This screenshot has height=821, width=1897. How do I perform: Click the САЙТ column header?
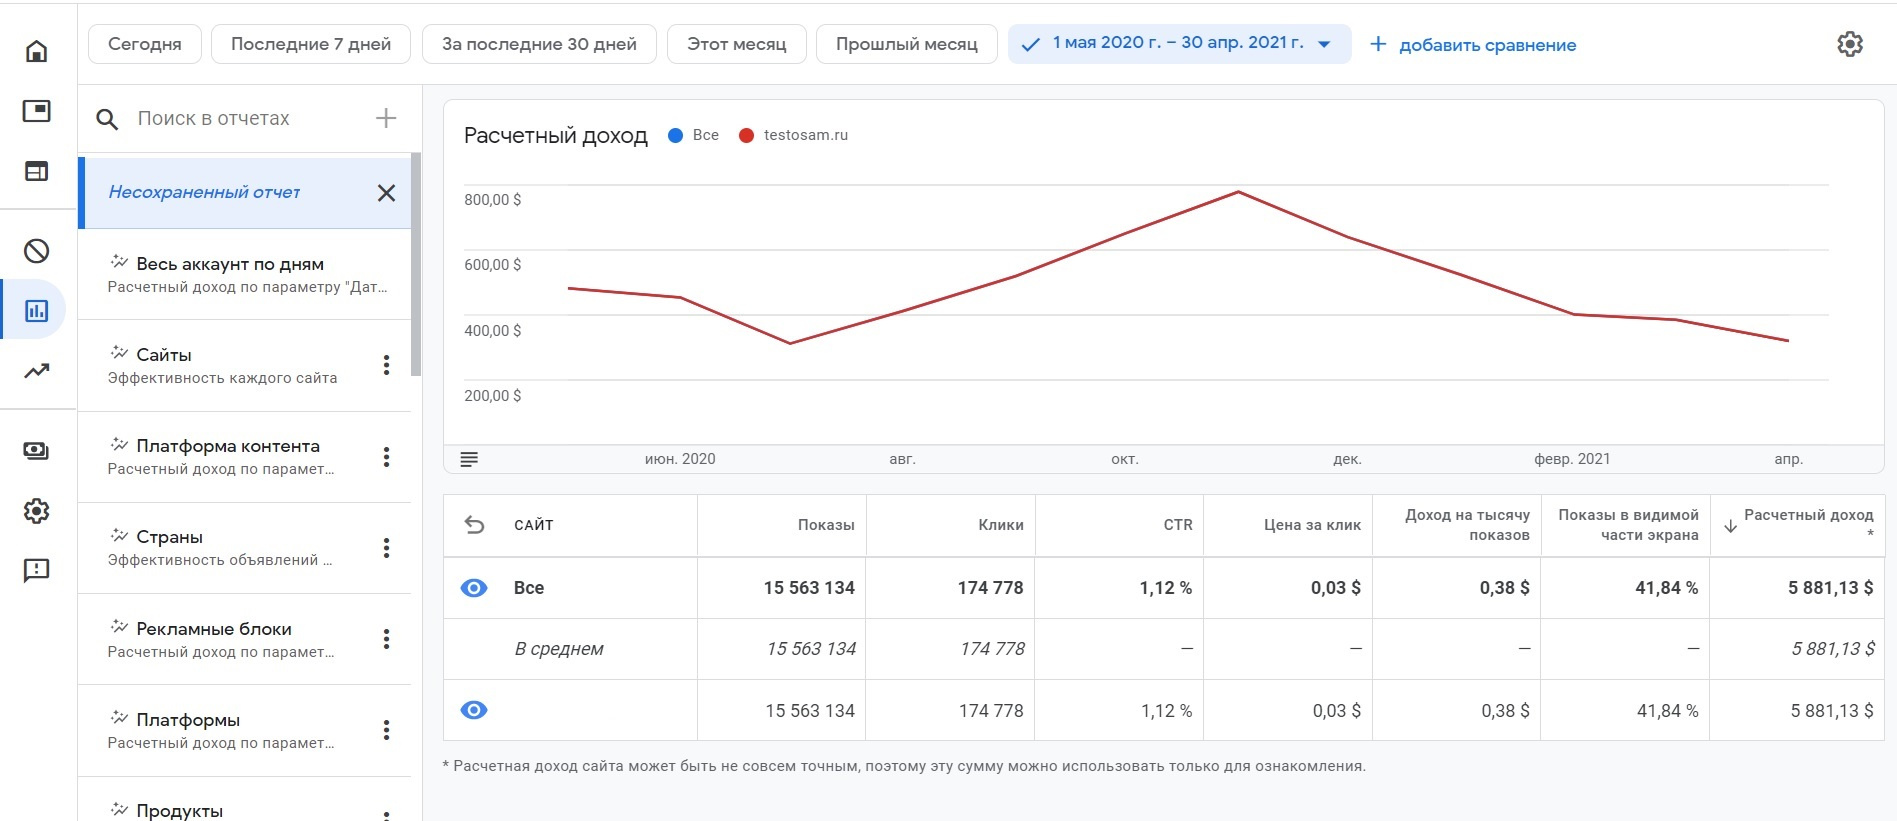click(534, 525)
